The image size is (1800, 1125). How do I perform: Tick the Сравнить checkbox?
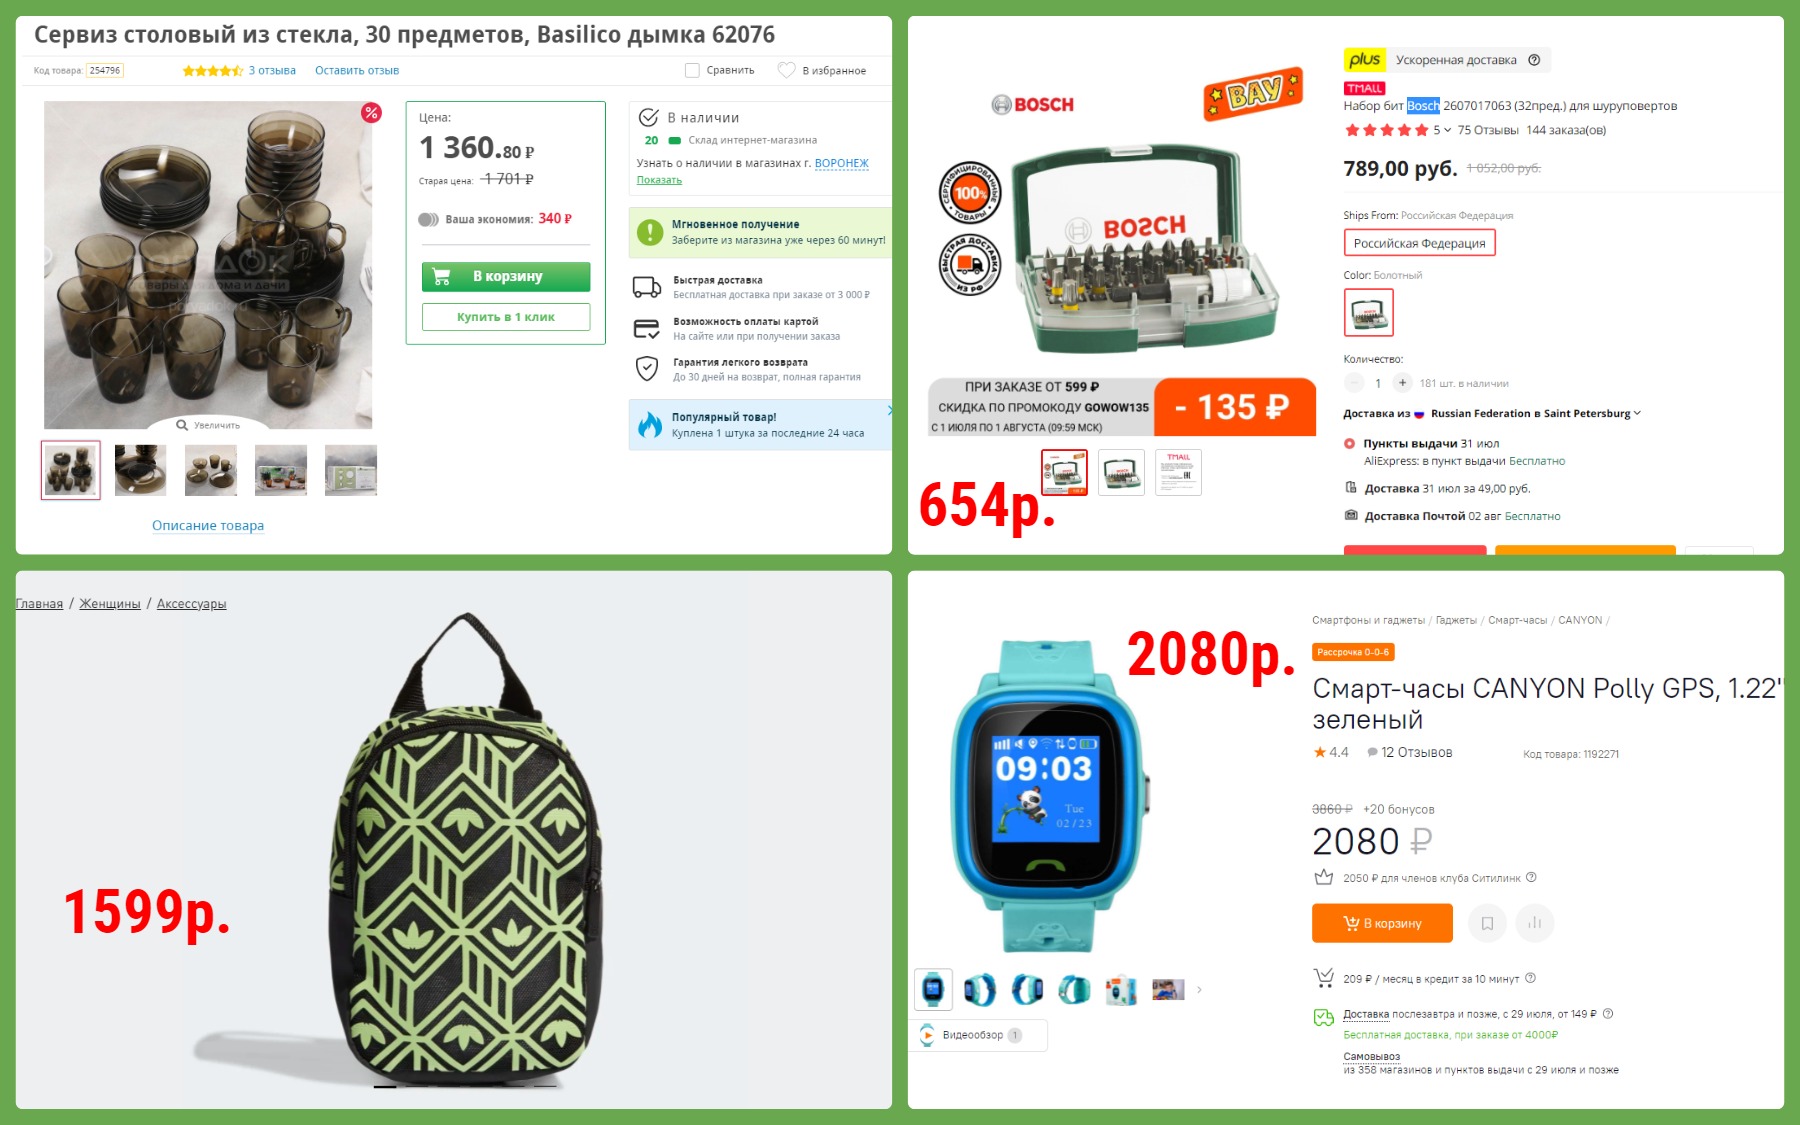pyautogui.click(x=692, y=70)
